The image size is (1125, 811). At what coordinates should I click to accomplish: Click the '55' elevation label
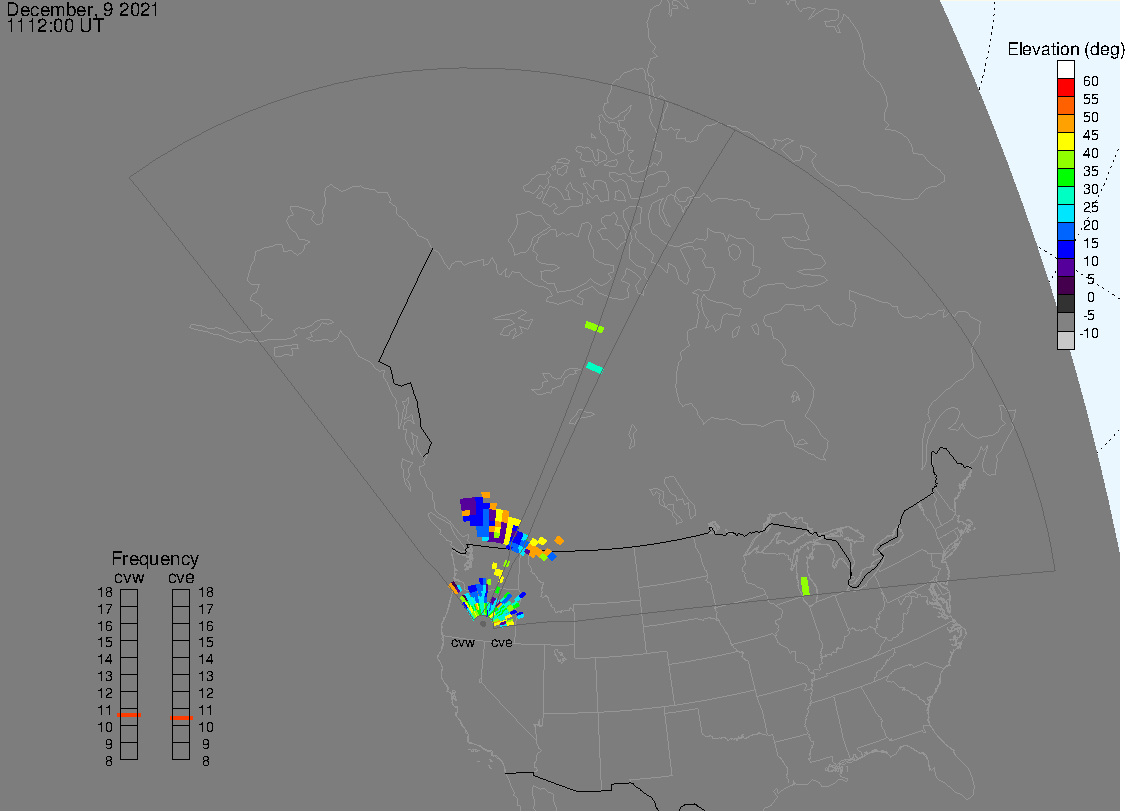1091,99
